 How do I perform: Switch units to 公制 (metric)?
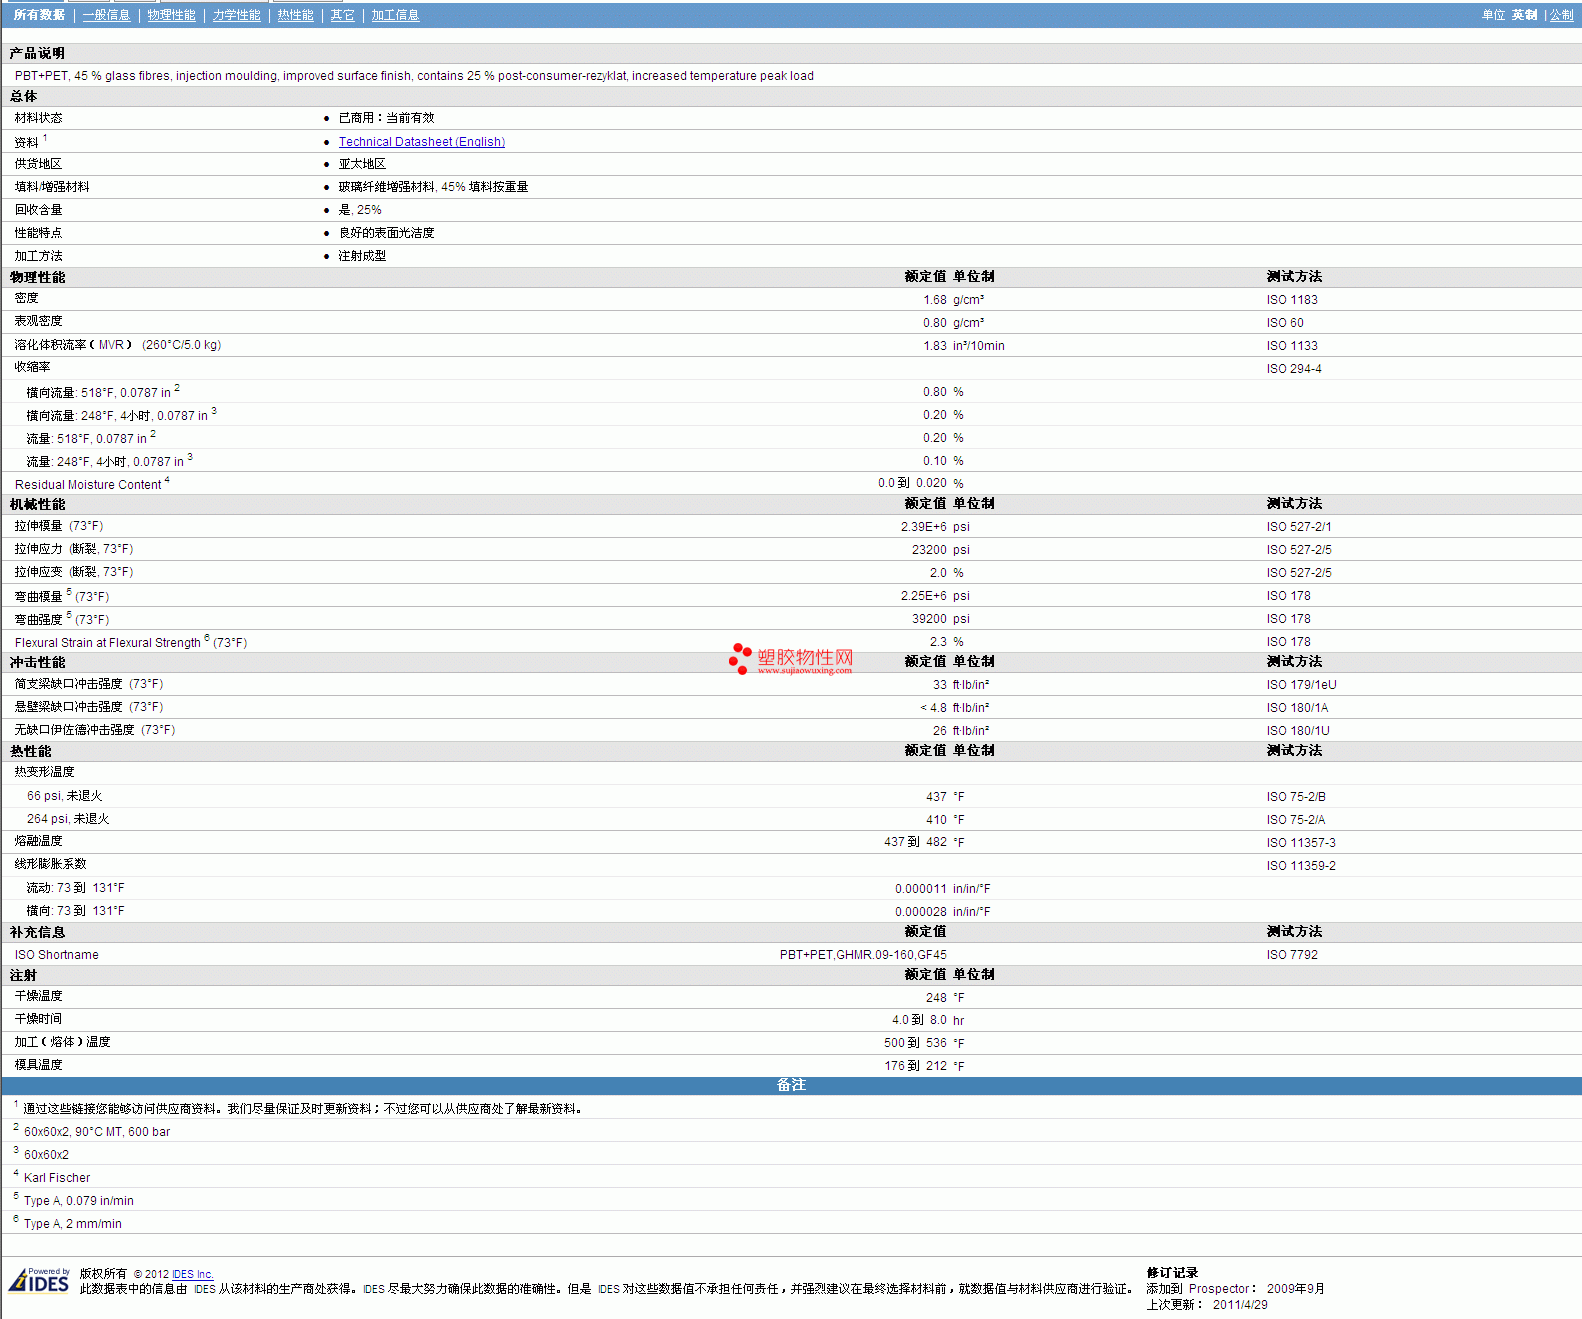1561,15
